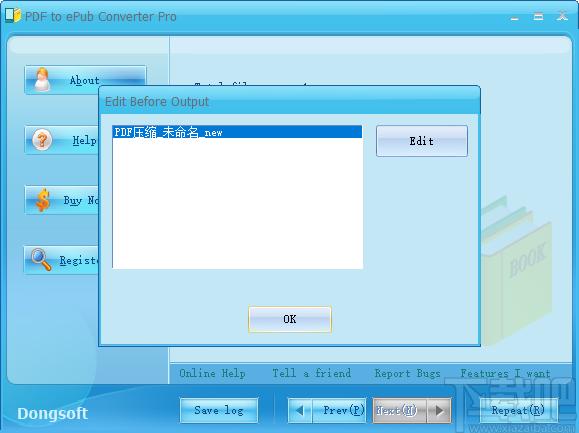Select the PDF压缩_未命名_new list entry
This screenshot has width=579, height=433.
pyautogui.click(x=237, y=132)
